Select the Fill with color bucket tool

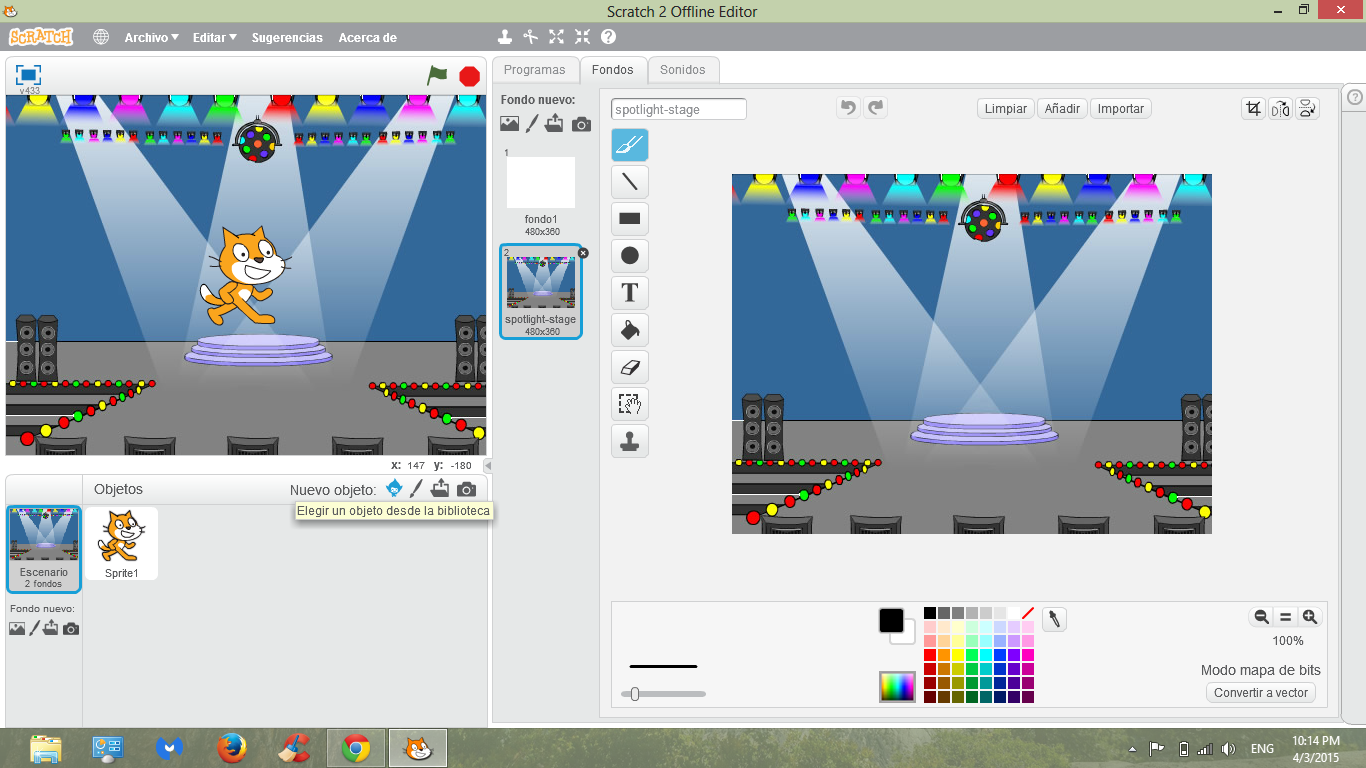[631, 329]
